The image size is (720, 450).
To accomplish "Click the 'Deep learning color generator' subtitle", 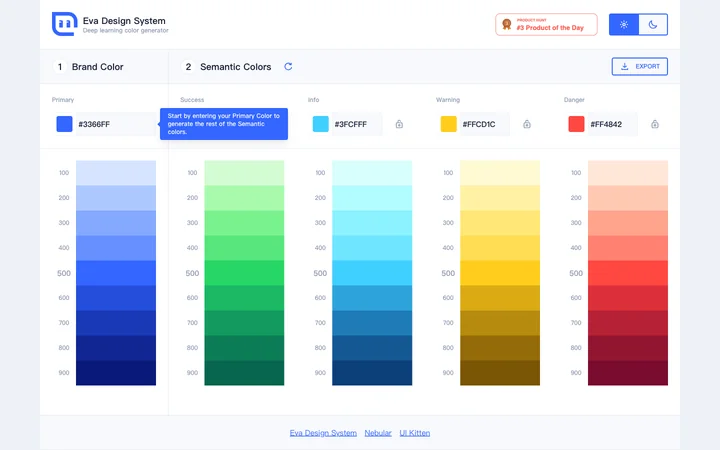I will click(125, 31).
